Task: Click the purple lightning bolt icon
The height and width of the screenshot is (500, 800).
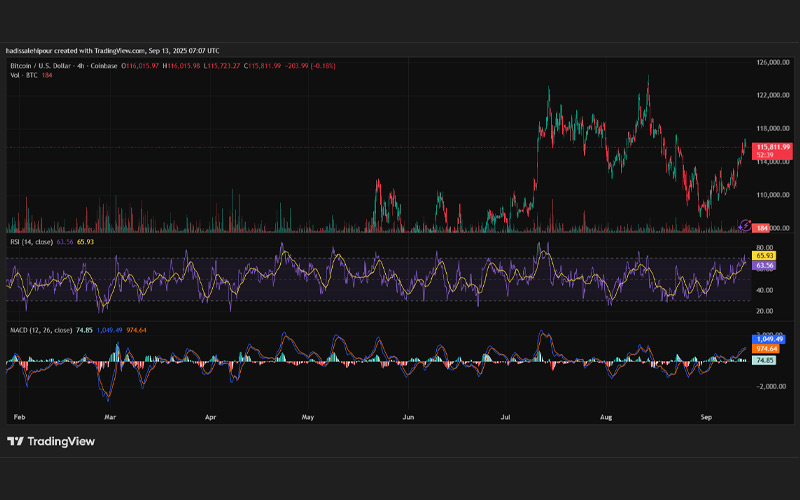Action: [744, 225]
